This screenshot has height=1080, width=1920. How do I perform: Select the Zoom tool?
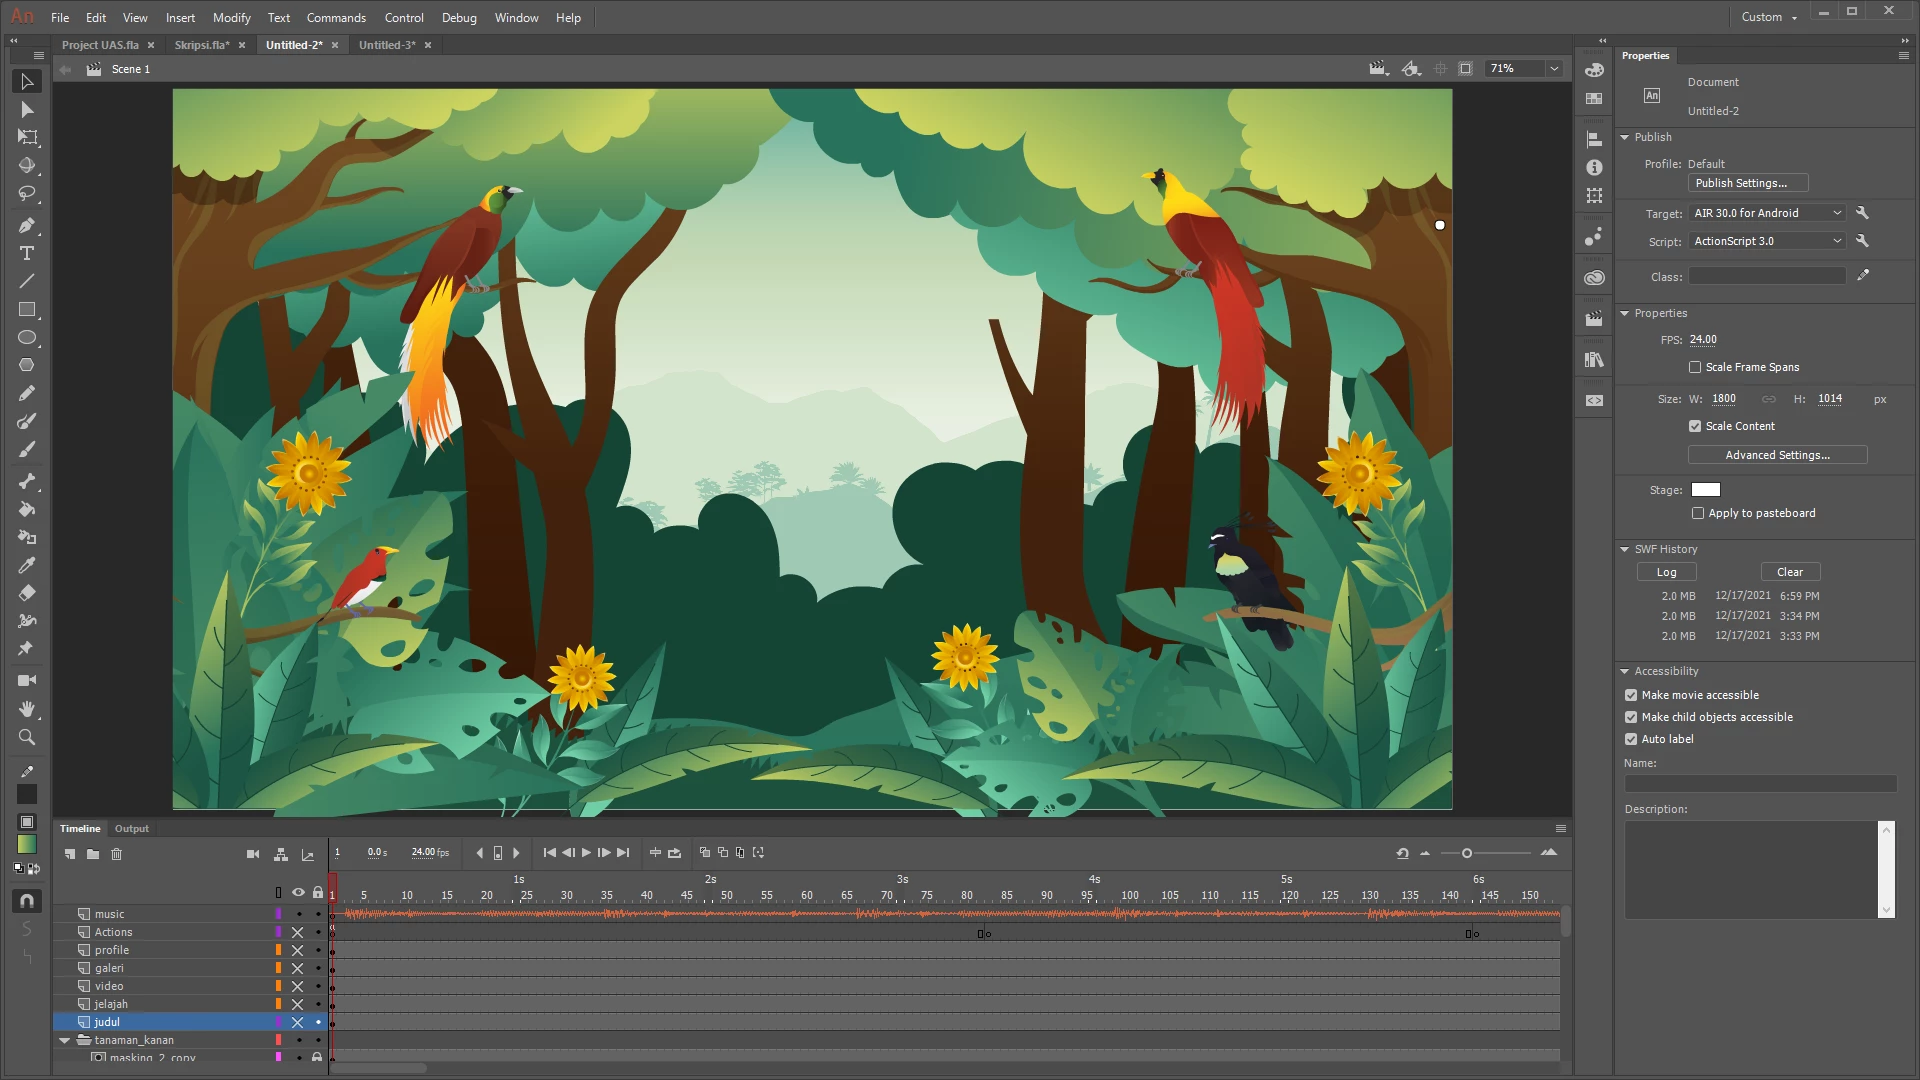27,737
